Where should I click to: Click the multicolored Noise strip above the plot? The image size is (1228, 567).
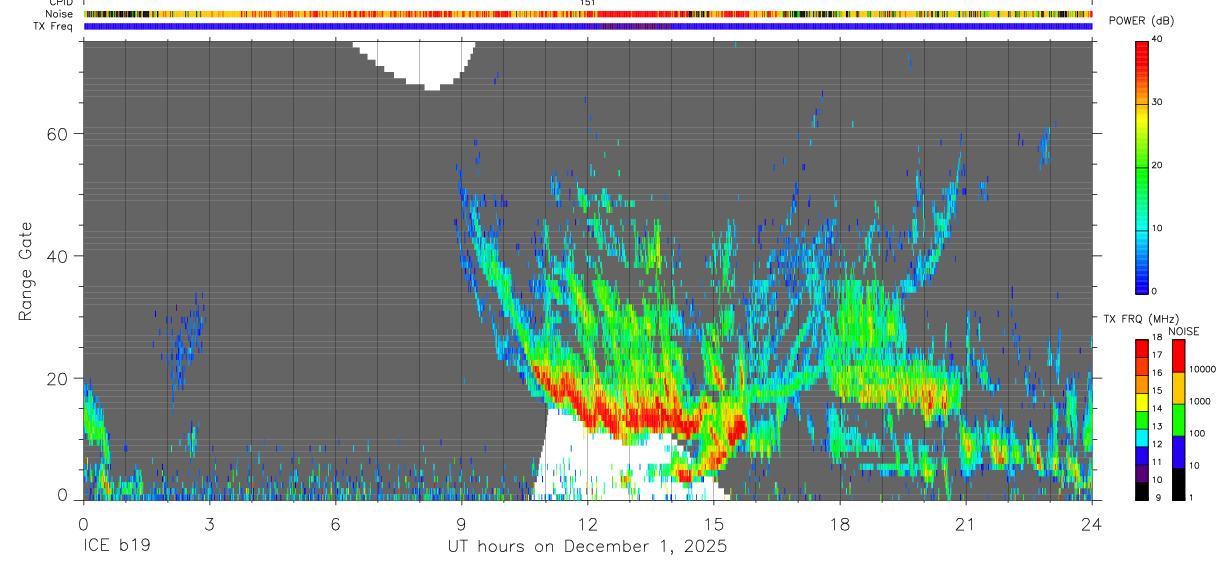click(588, 14)
